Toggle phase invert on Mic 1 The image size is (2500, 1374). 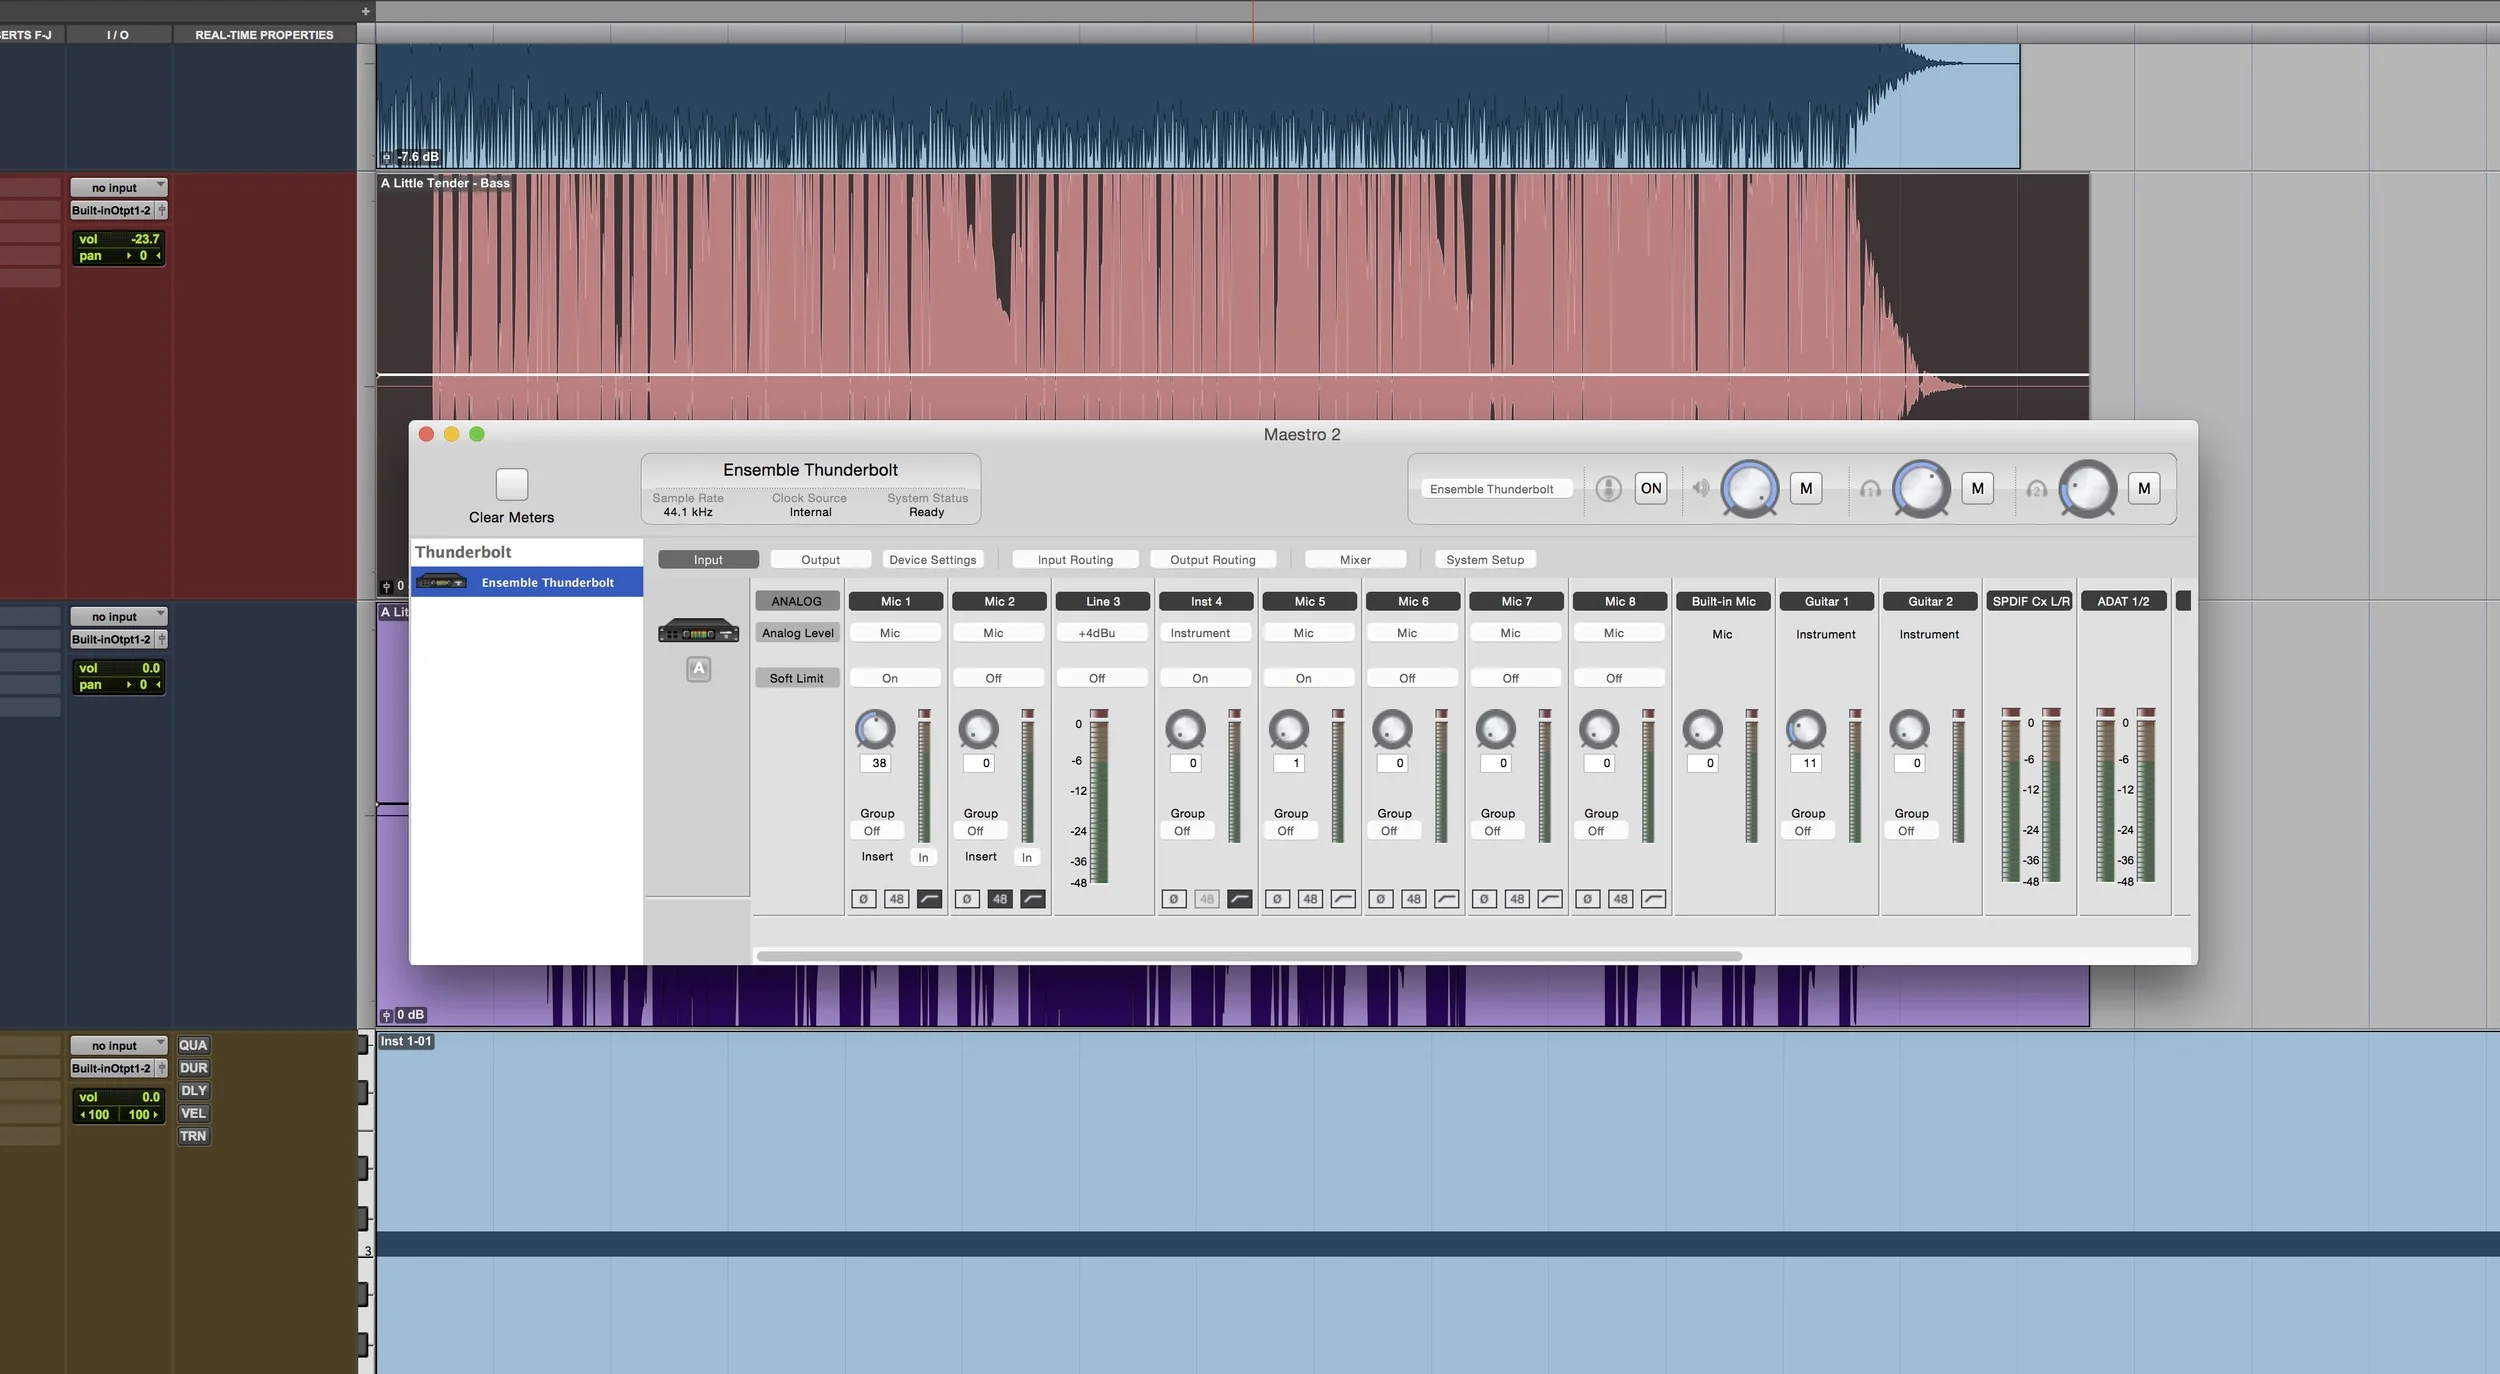(863, 899)
